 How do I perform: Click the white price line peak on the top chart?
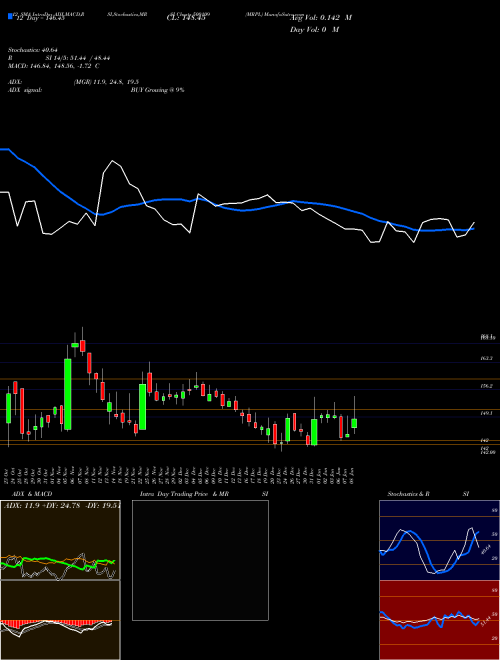[112, 161]
